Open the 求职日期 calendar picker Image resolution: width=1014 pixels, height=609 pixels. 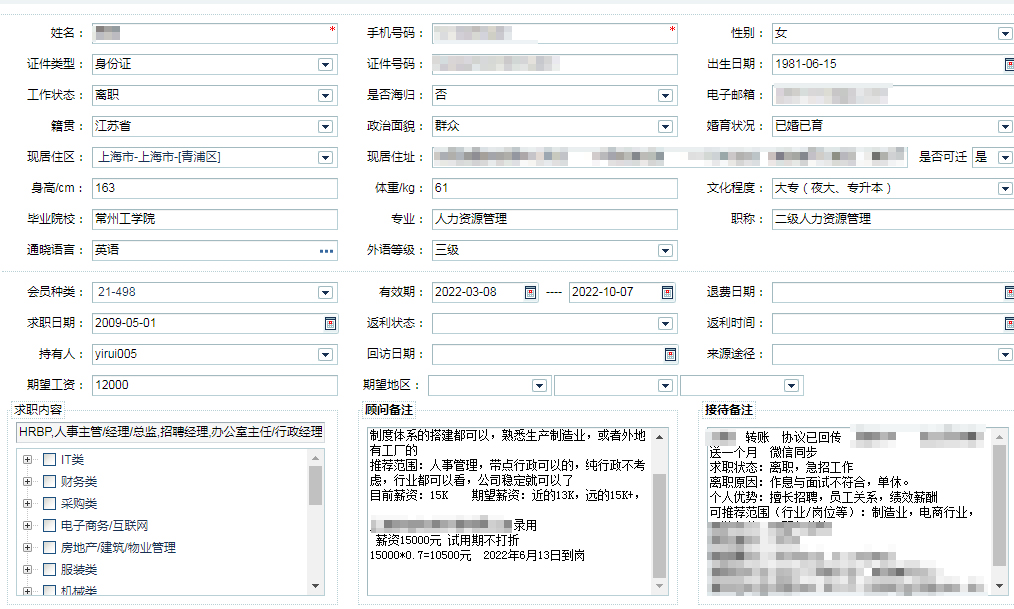pos(330,324)
